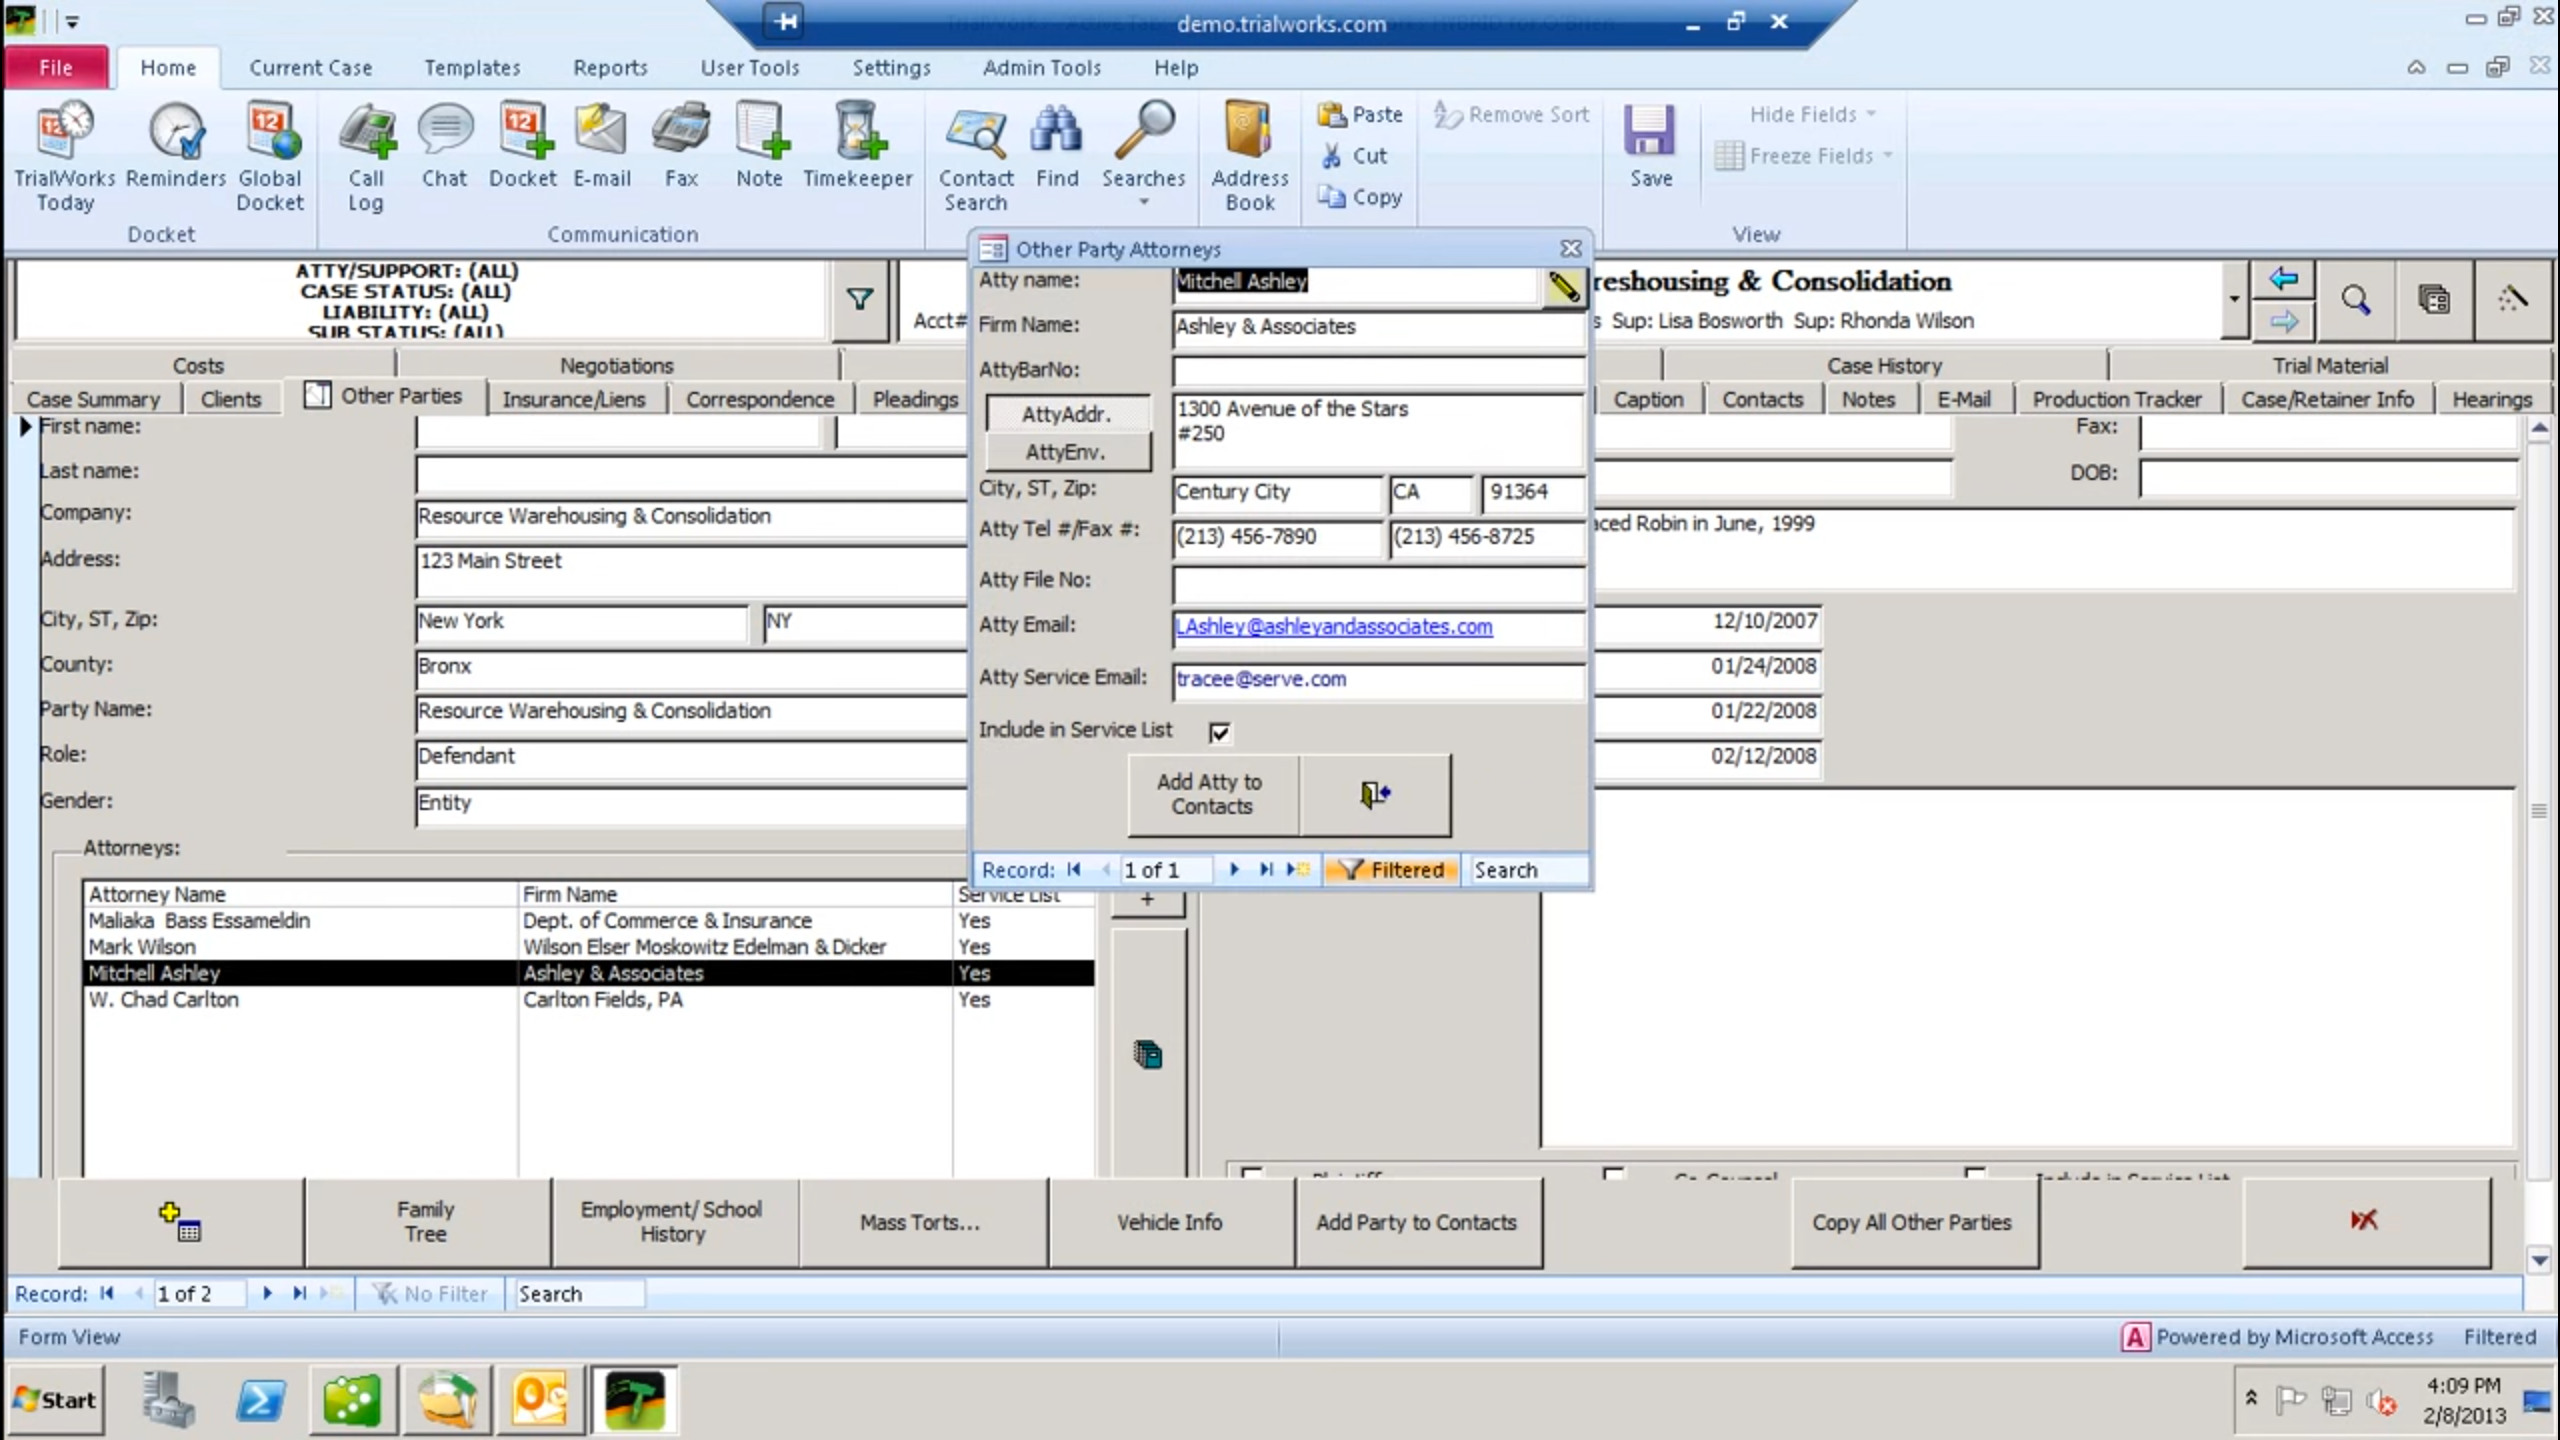Click the add calendar icon button at bottom left

180,1222
